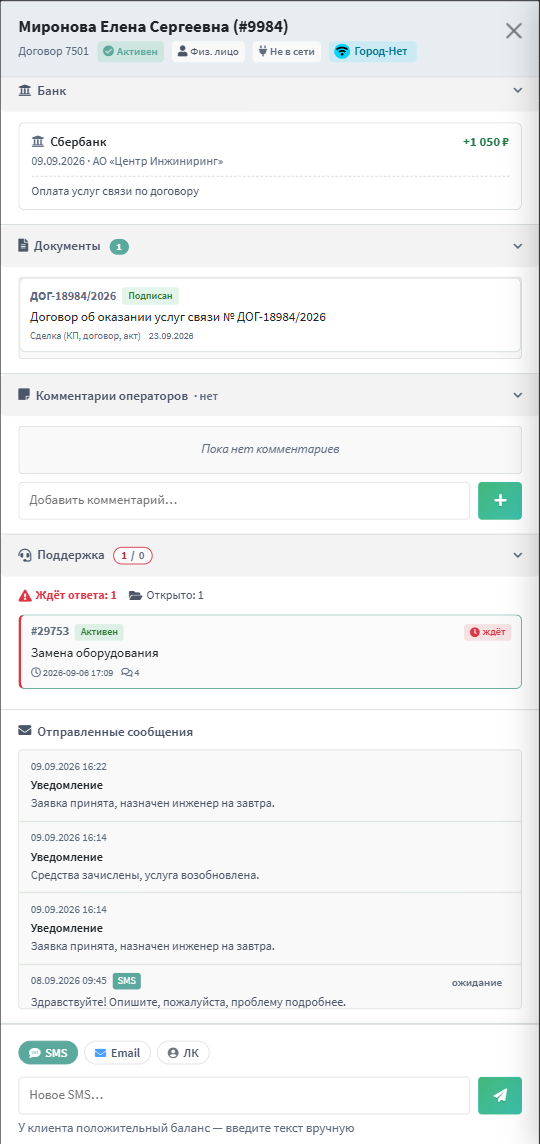
Task: Click the headset icon beside Поддержка
Action: 24,555
